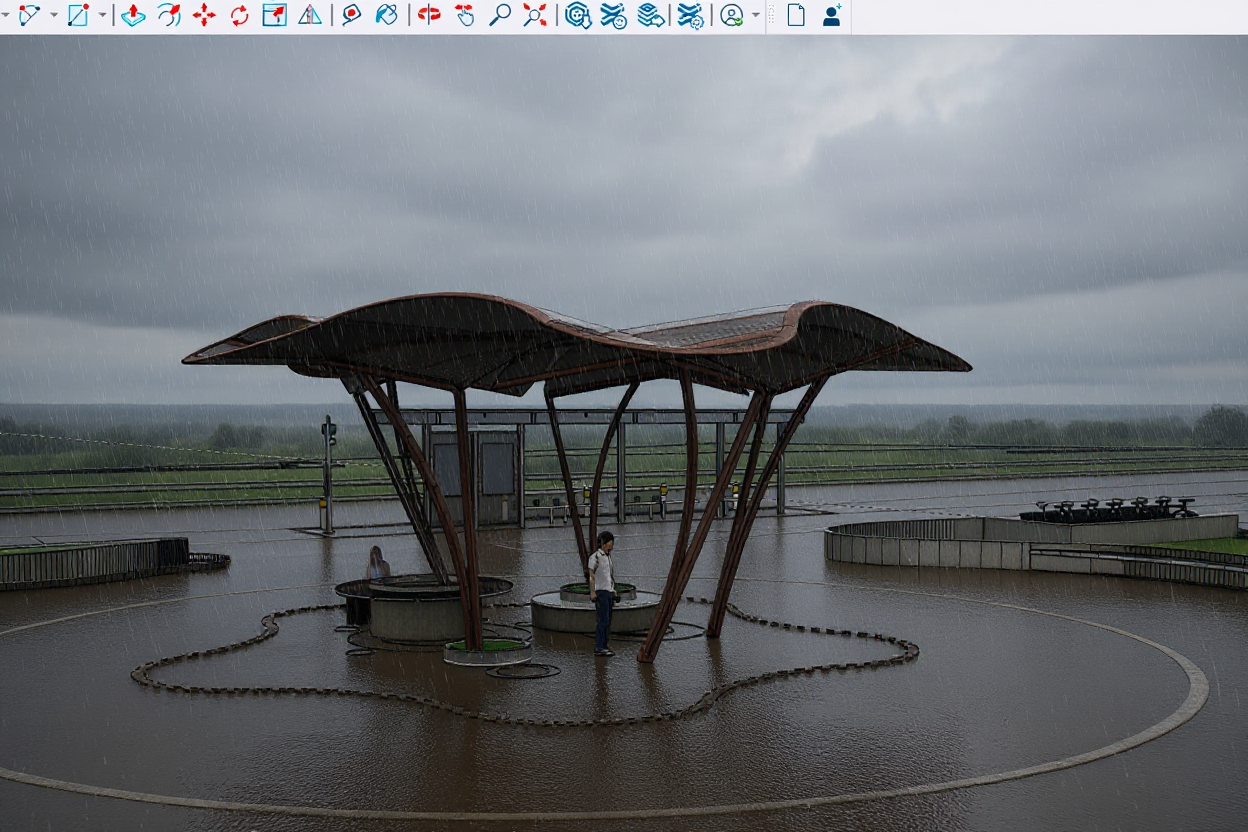Expand the rectangle shapes dropdown arrow

coord(102,15)
